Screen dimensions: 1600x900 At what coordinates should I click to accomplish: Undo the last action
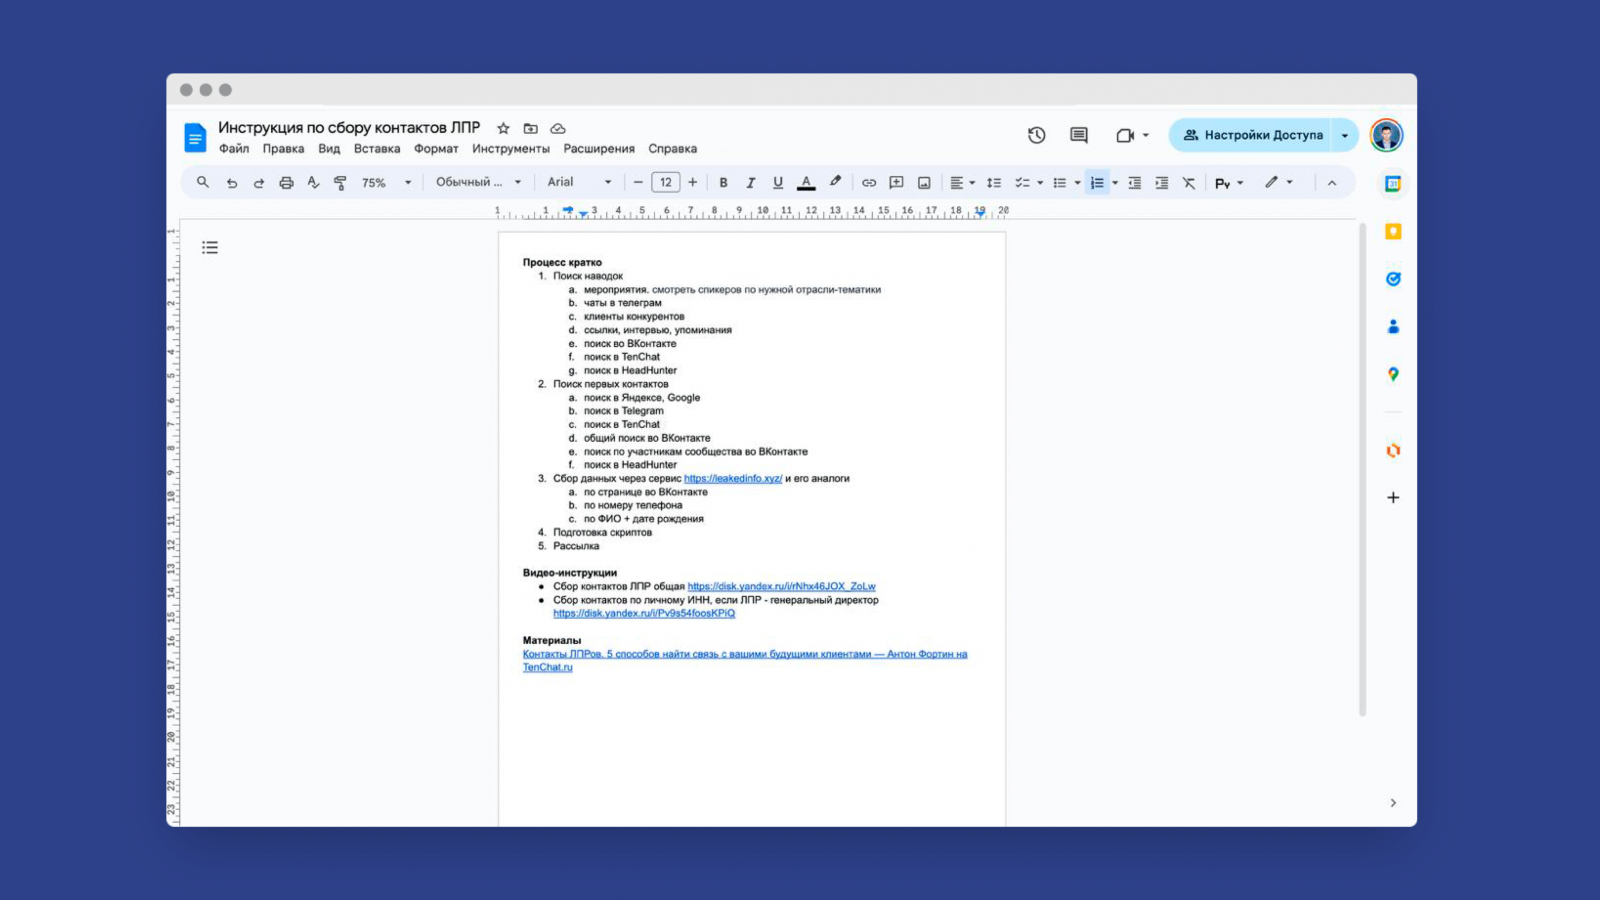(x=232, y=183)
